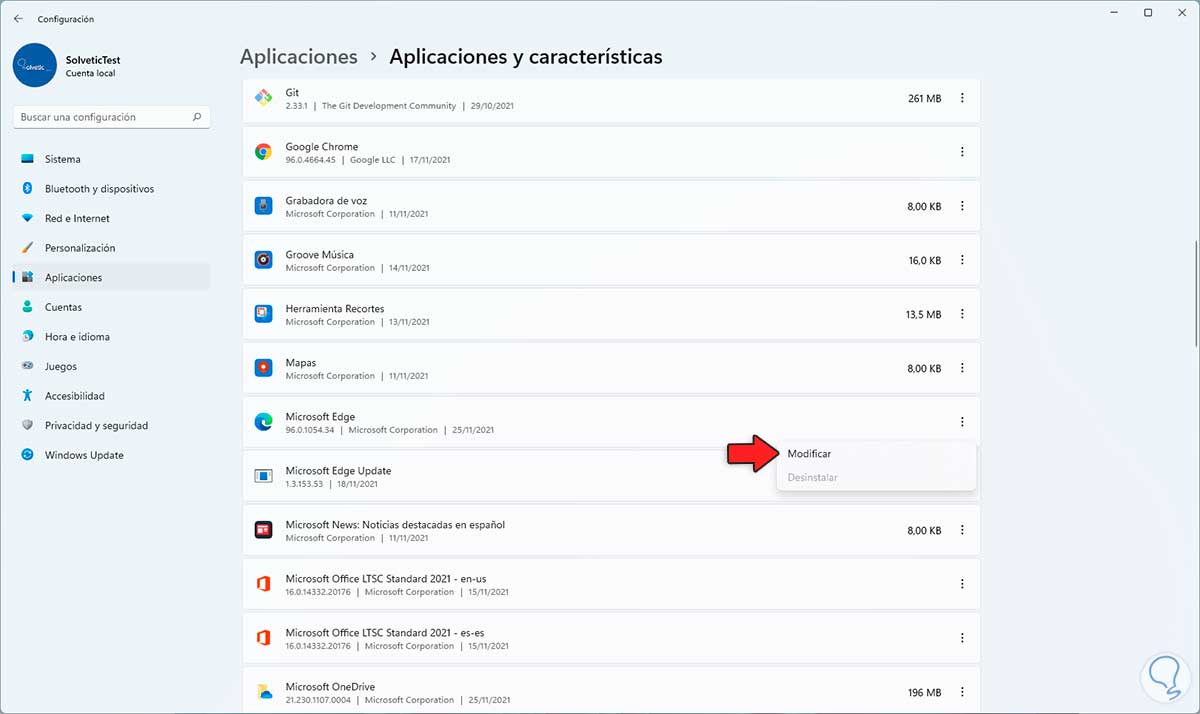Click the Grabadora de voz app icon
This screenshot has height=714, width=1200.
point(263,206)
